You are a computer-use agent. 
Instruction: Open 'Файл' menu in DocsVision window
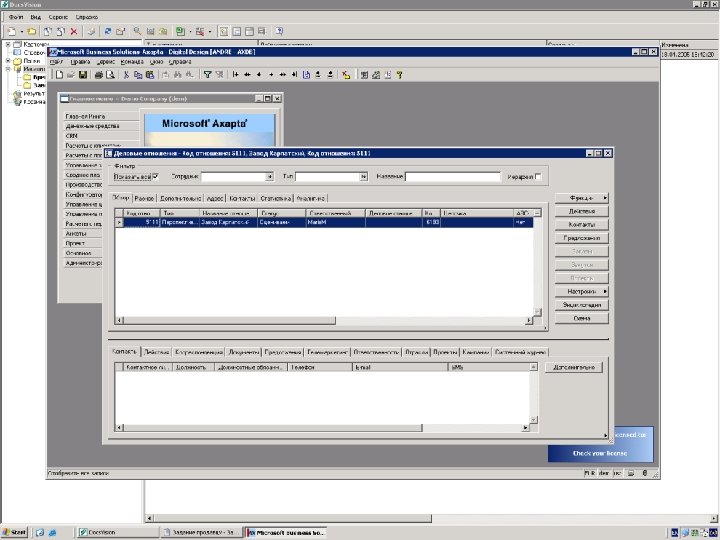[x=16, y=17]
